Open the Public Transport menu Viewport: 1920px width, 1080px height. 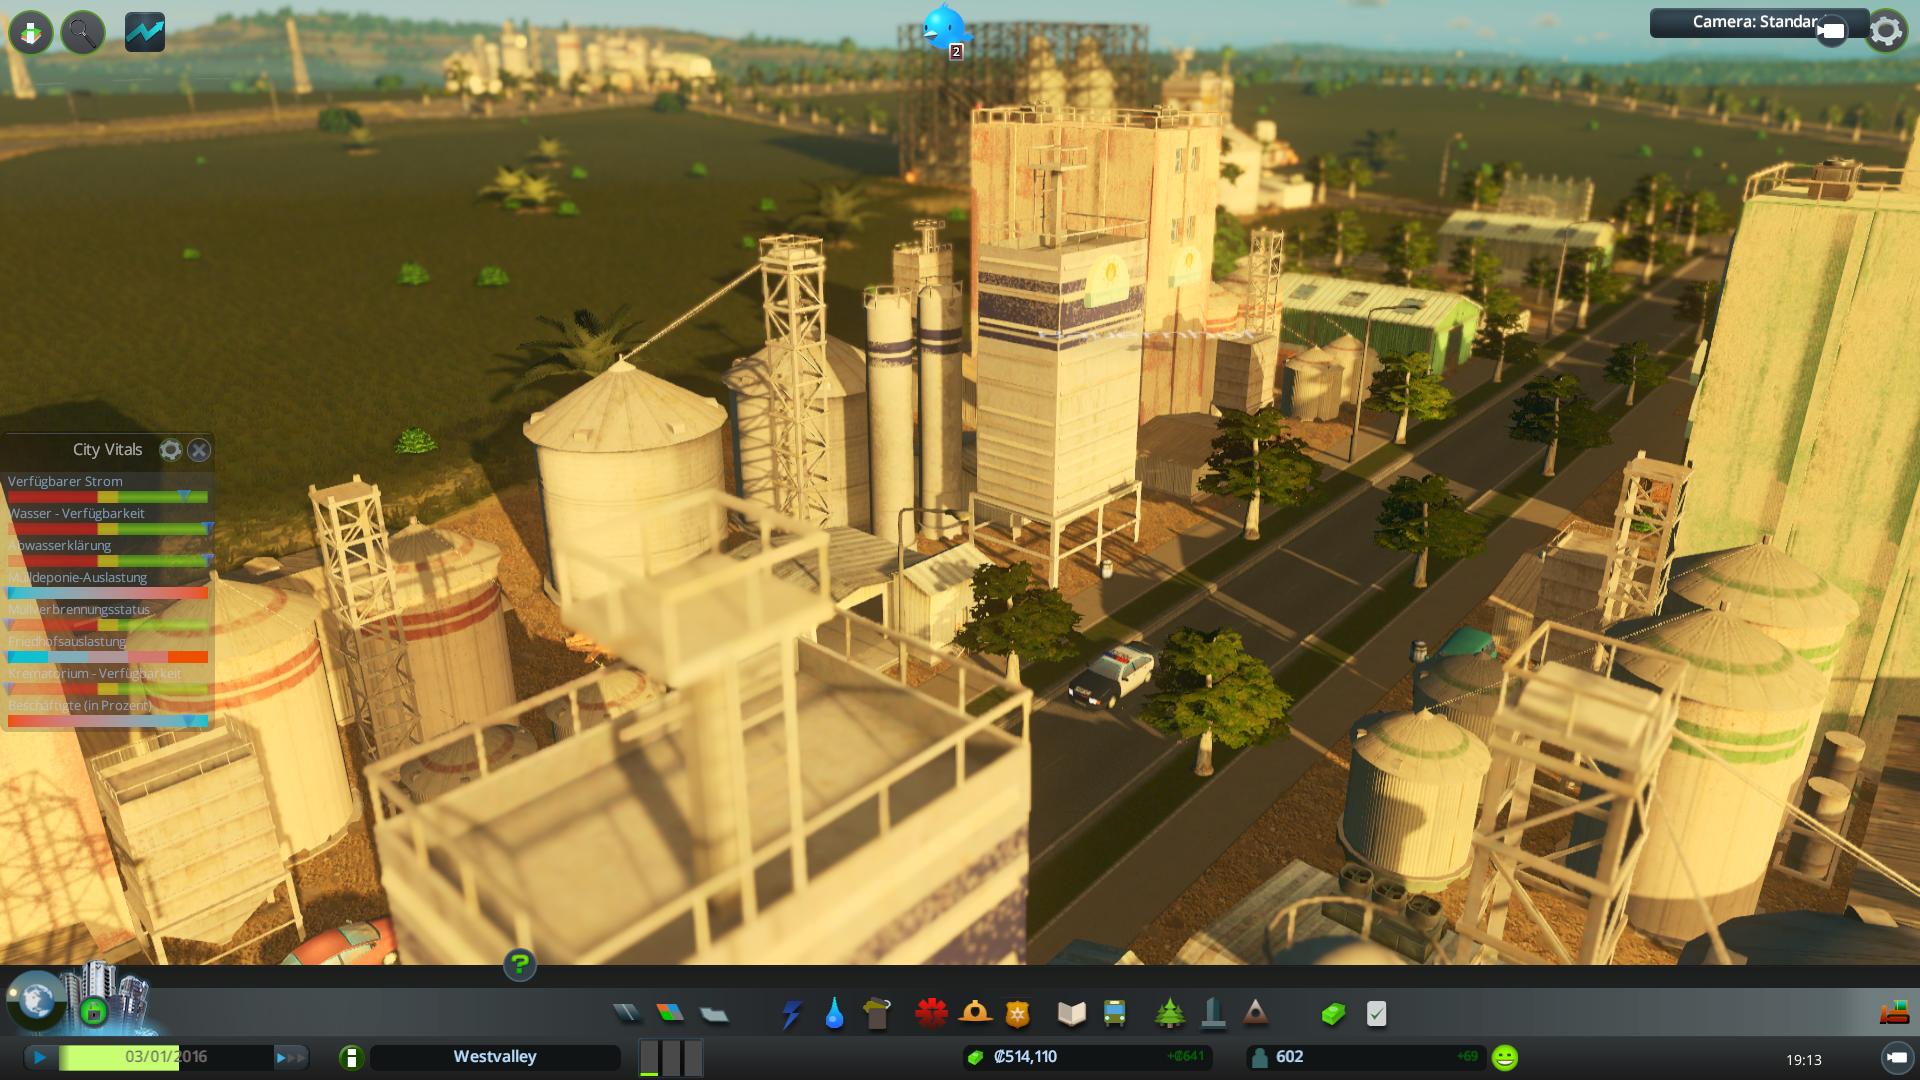(1115, 1014)
